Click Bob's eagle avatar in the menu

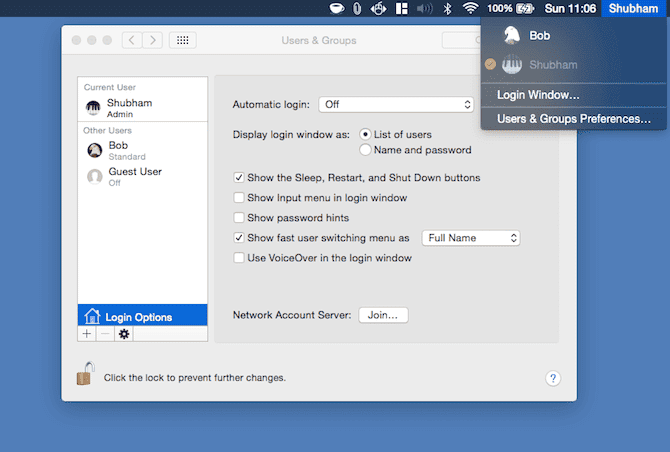click(x=511, y=35)
